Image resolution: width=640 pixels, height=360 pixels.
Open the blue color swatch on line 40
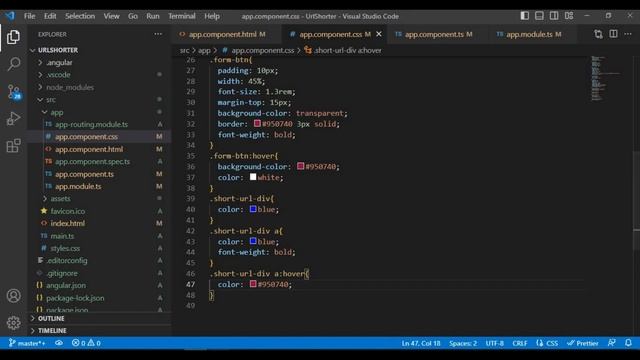click(x=253, y=209)
